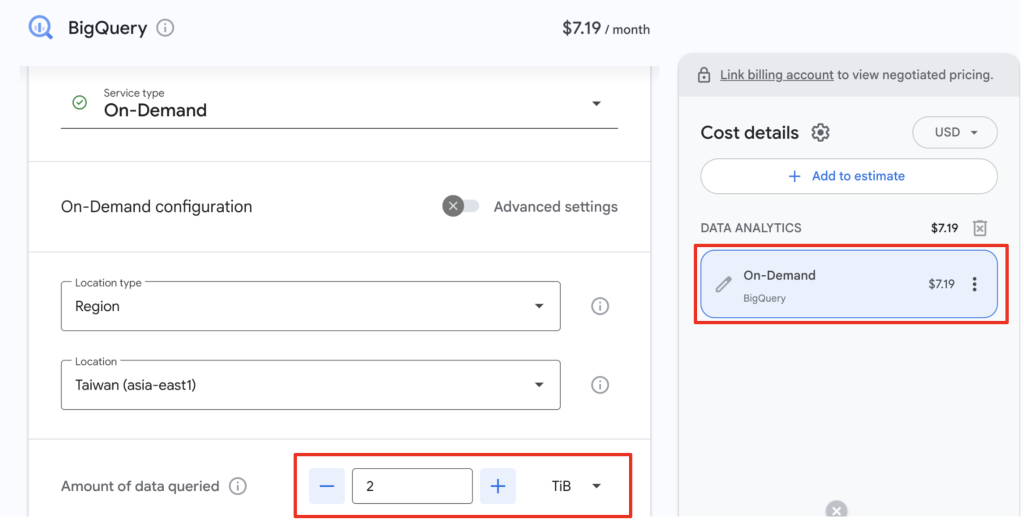Viewport: 1024px width, 522px height.
Task: Show info for Amount of data queried
Action: (x=238, y=486)
